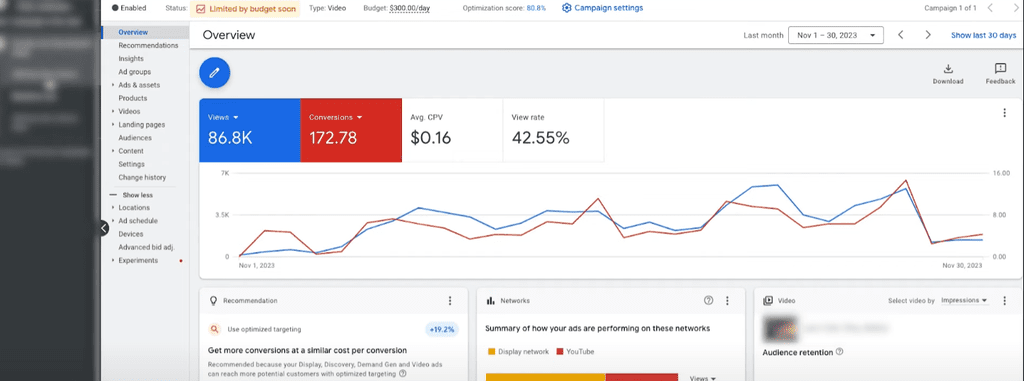The image size is (1024, 381).
Task: Click the Audience retention help icon
Action: [x=839, y=352]
